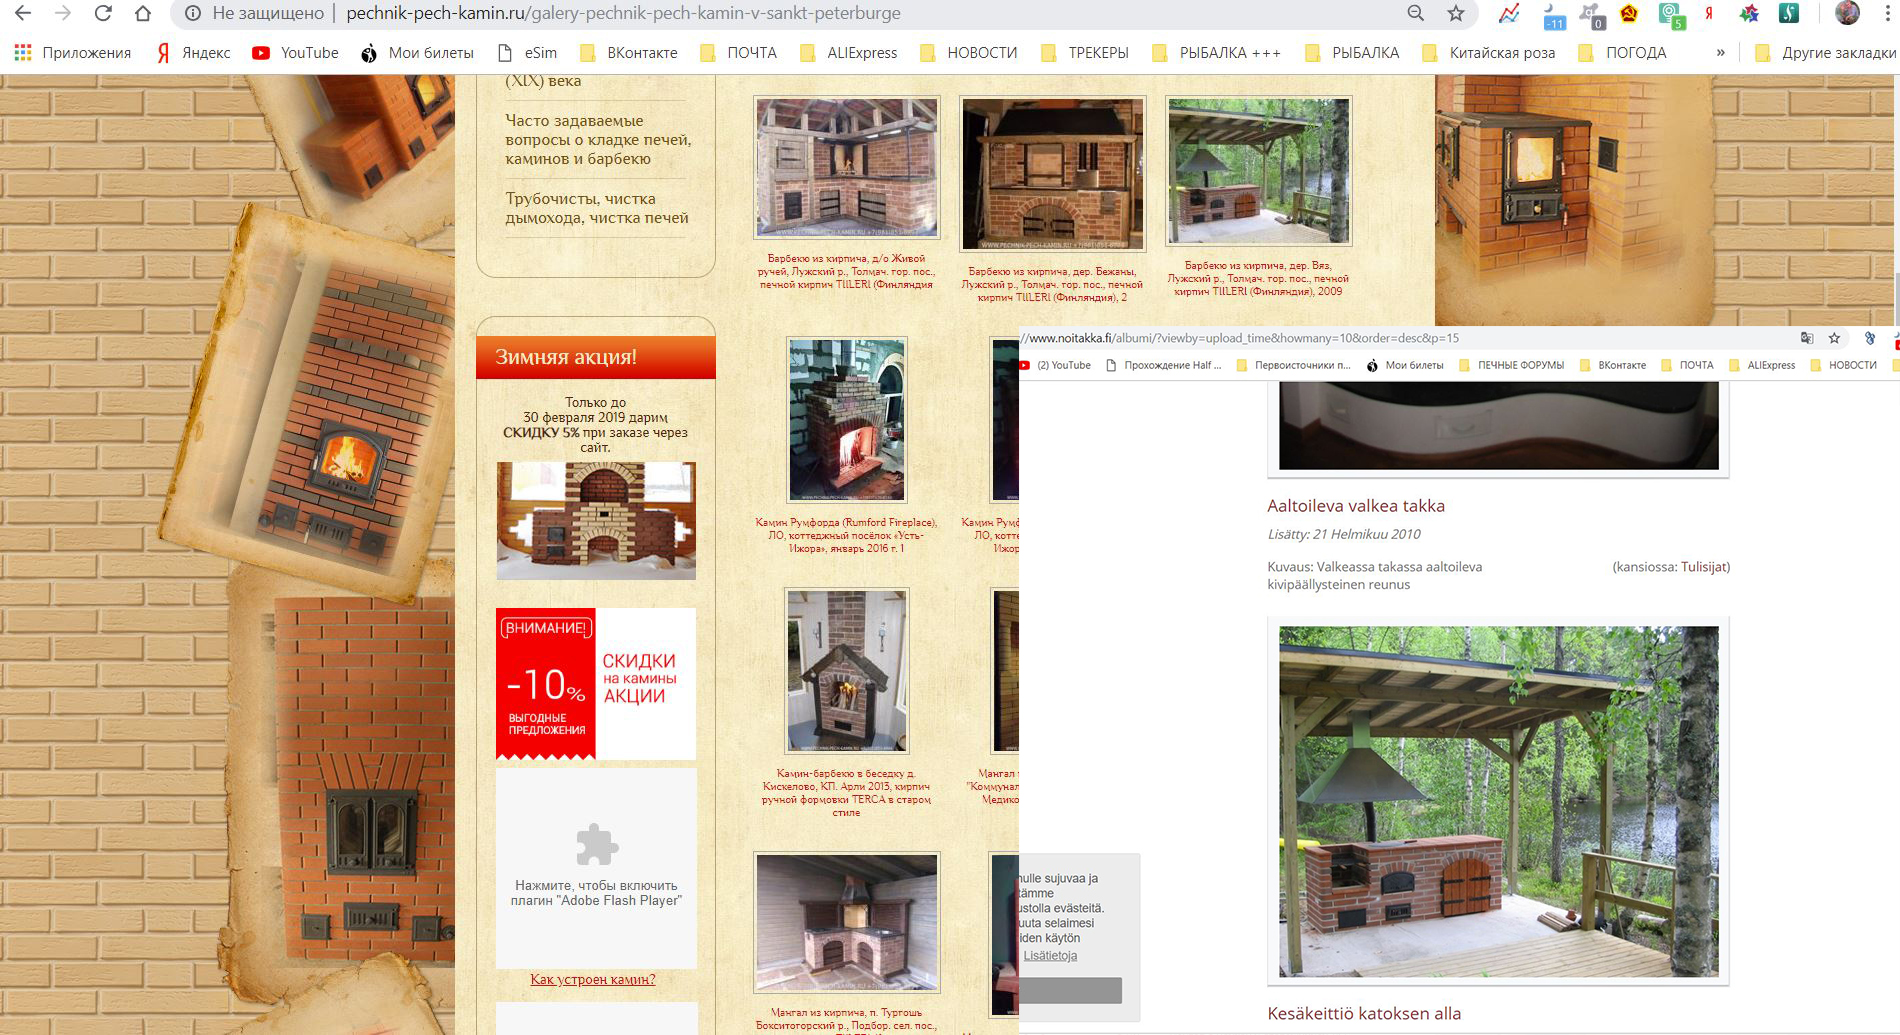The height and width of the screenshot is (1035, 1900).
Task: Expand the ТРЕКЕРЫ bookmark folder
Action: coord(1086,53)
